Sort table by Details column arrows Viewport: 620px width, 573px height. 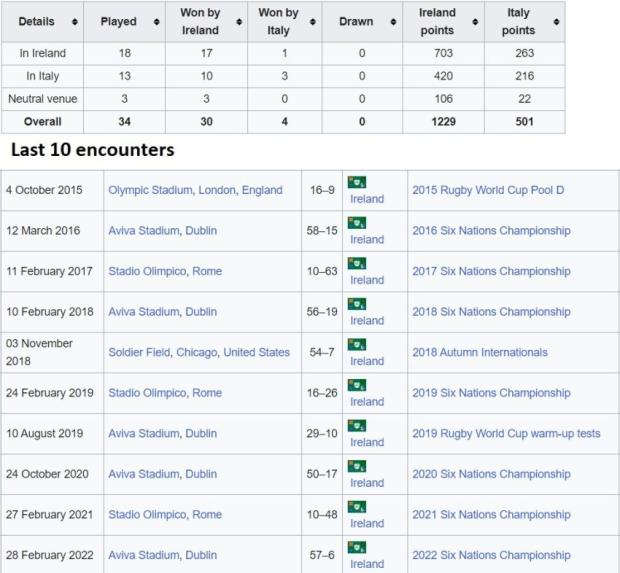tap(75, 22)
